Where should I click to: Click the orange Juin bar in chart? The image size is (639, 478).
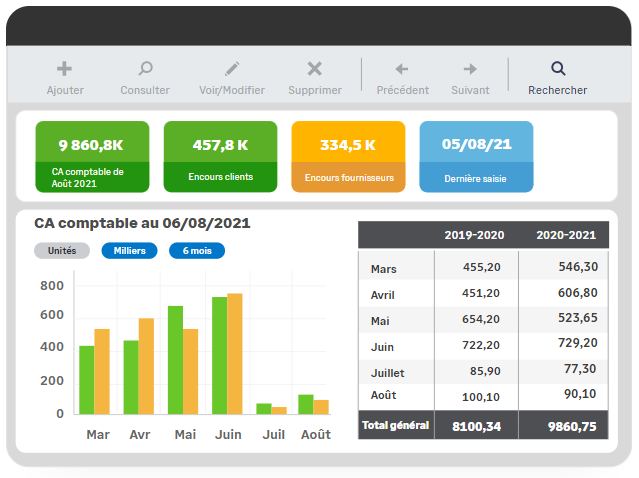point(235,354)
